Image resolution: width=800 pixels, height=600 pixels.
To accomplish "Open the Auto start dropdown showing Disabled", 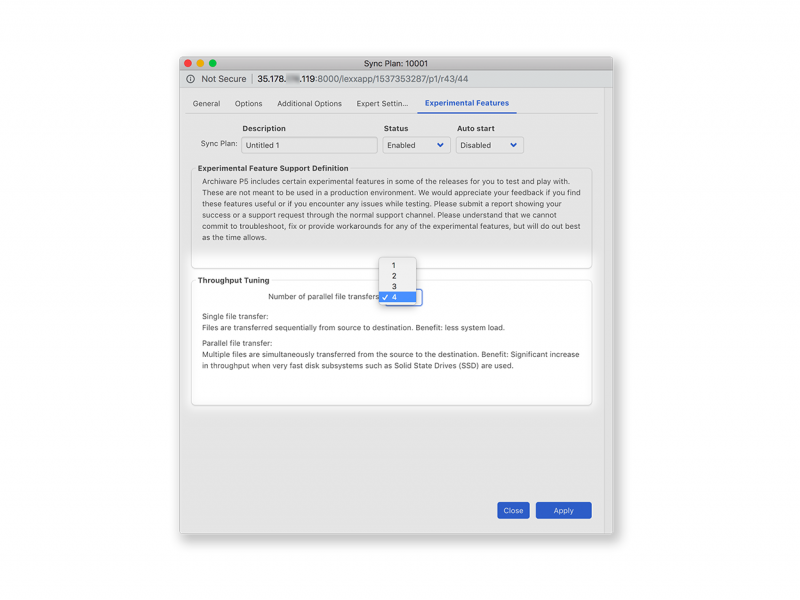I will coord(489,145).
